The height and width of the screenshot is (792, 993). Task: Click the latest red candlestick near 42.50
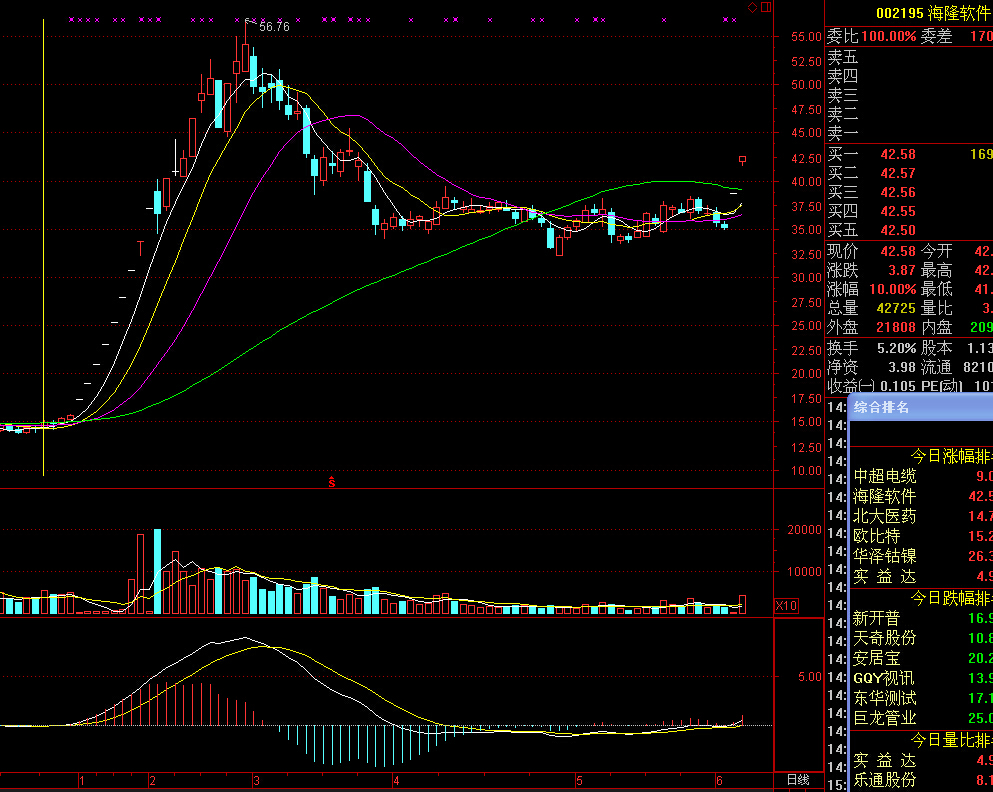(742, 160)
